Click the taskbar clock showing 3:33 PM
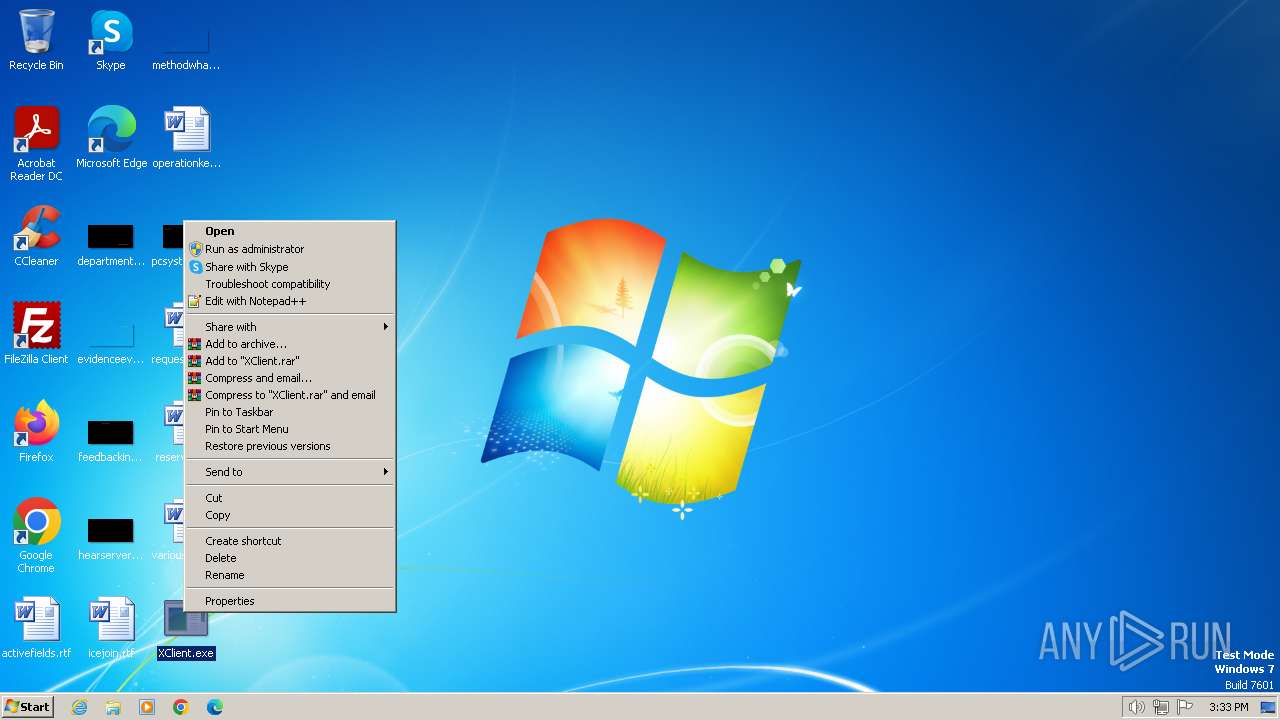 1228,707
